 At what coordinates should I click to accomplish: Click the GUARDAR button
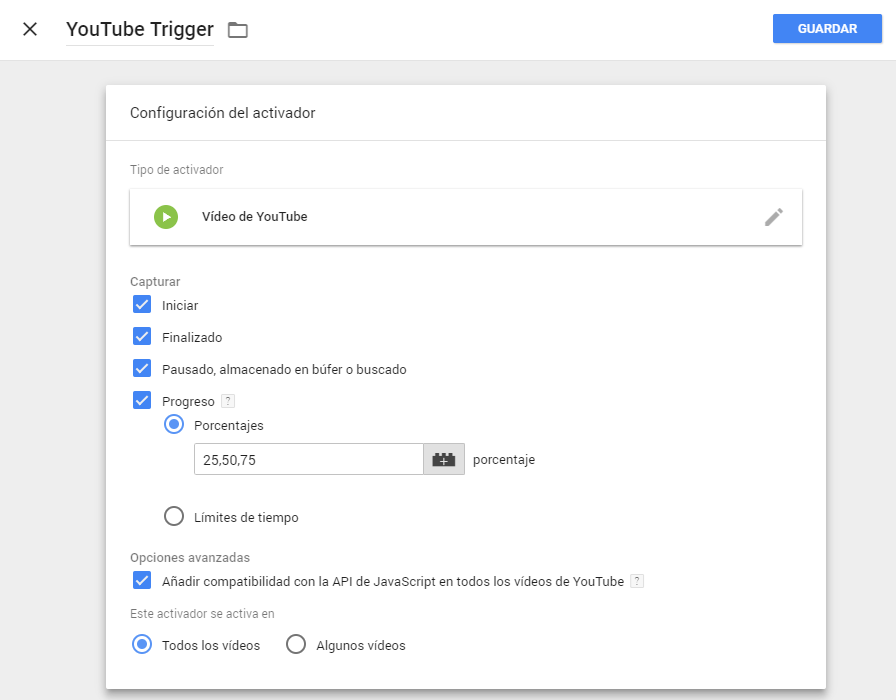point(827,29)
